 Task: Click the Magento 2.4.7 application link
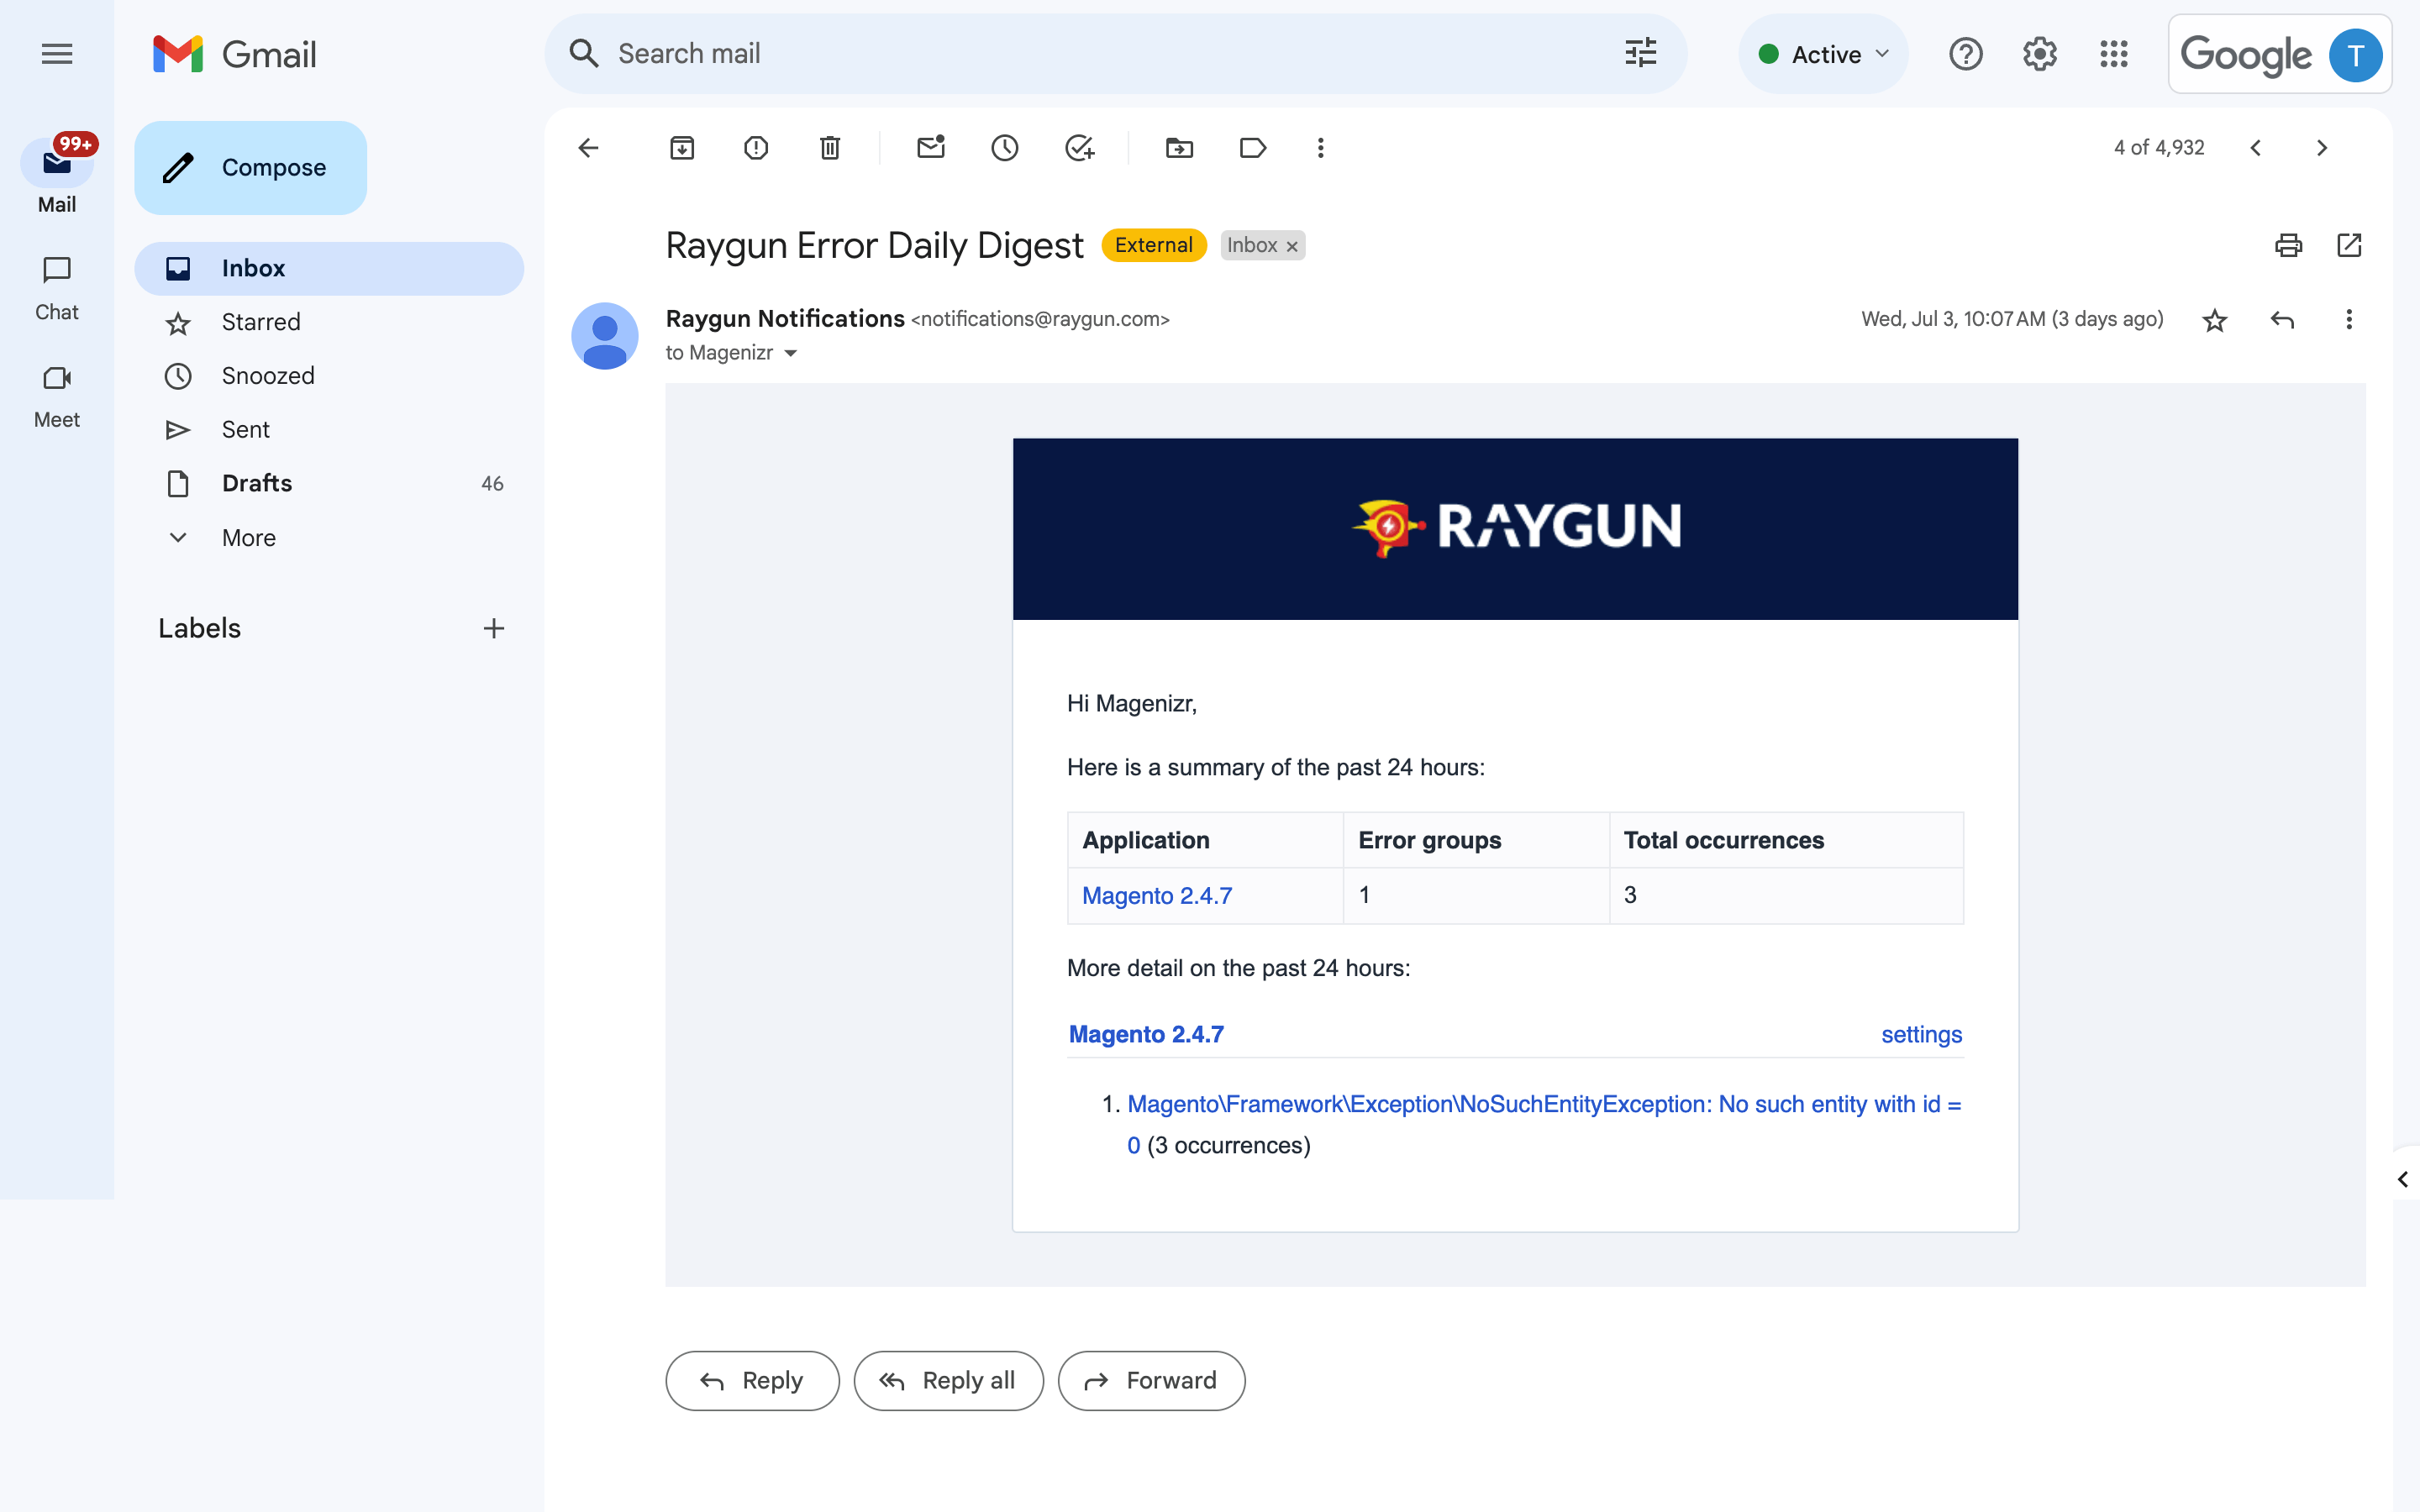(1157, 894)
